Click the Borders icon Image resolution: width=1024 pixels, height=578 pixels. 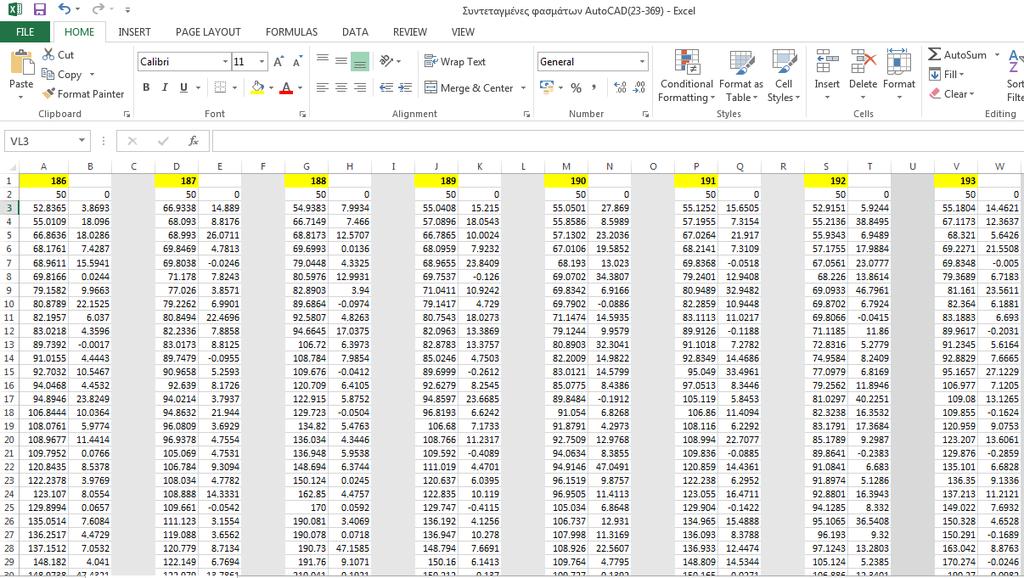pyautogui.click(x=220, y=87)
